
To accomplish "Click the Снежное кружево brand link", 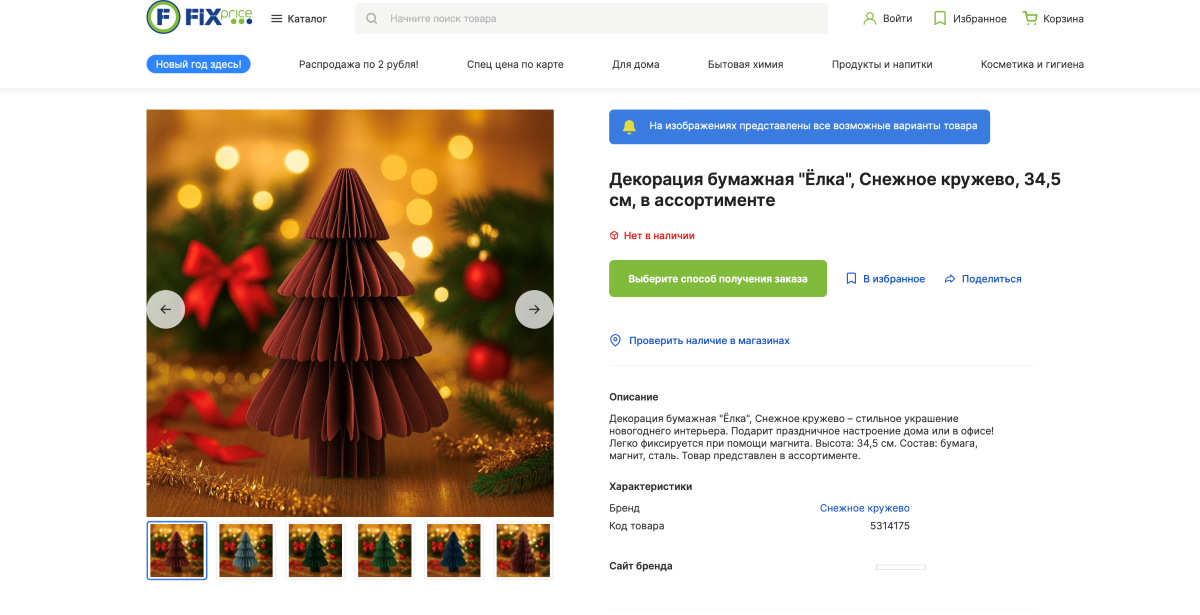I will click(x=864, y=508).
